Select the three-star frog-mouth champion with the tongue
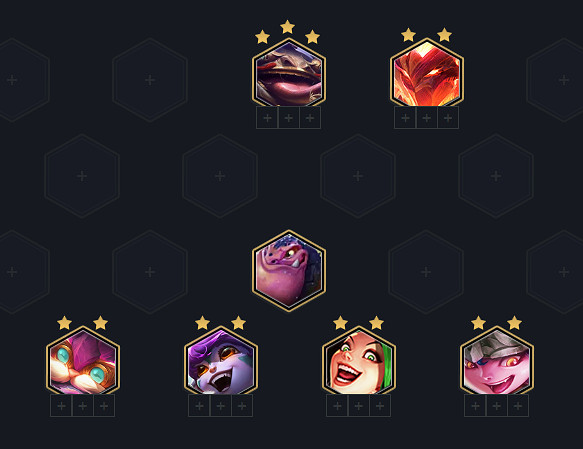The width and height of the screenshot is (583, 449). pyautogui.click(x=289, y=73)
